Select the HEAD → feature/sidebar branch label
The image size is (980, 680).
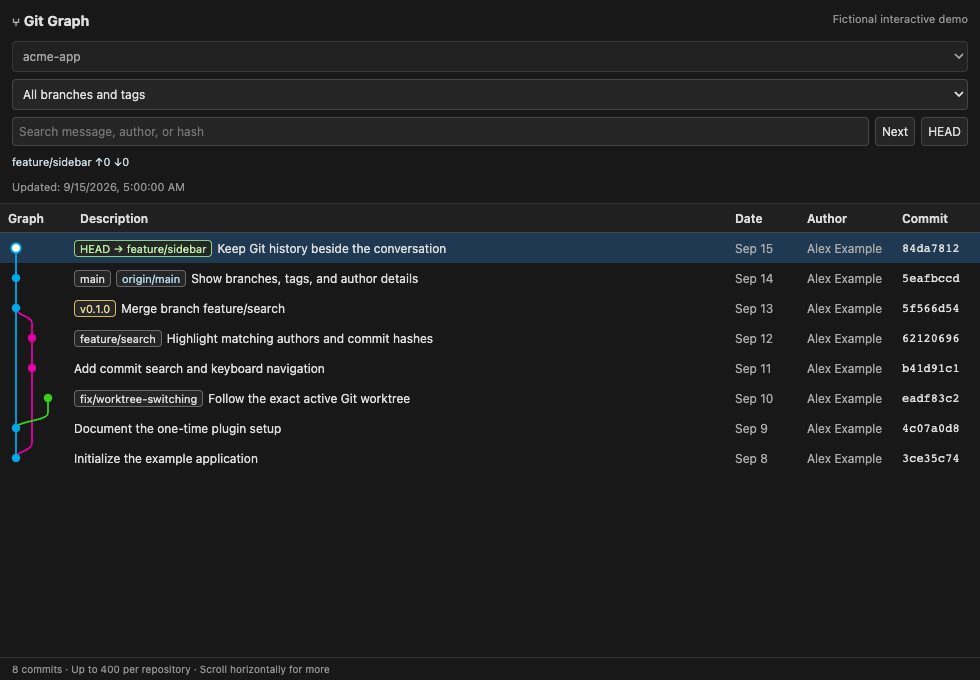142,249
